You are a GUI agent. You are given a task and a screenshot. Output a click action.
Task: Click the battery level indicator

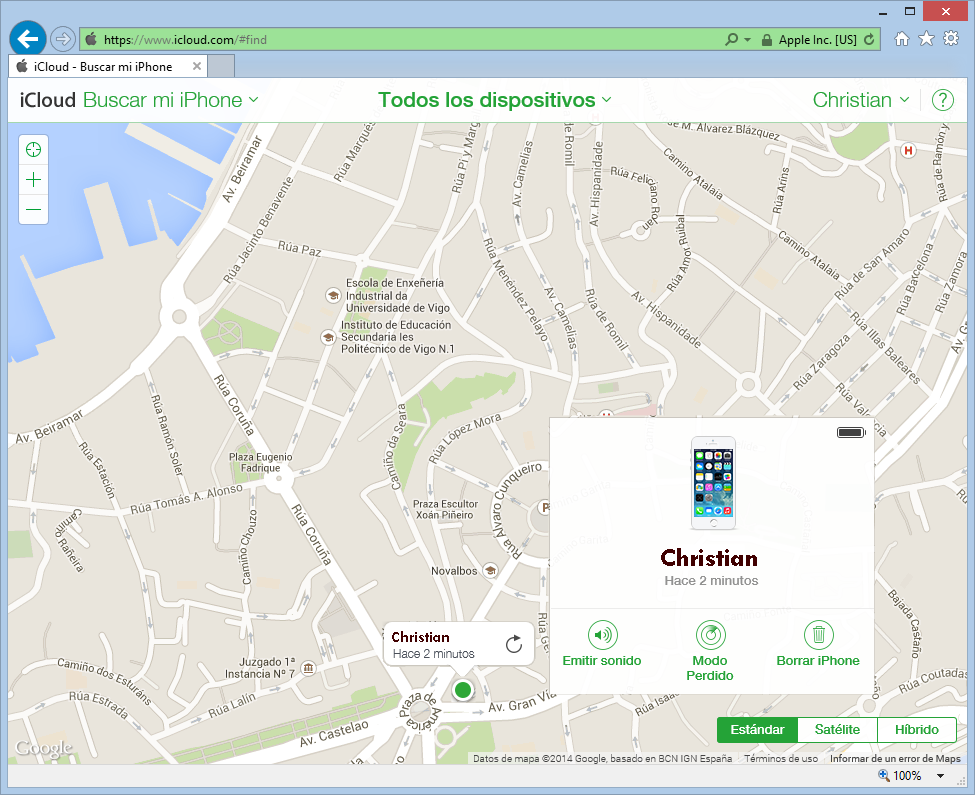point(851,433)
